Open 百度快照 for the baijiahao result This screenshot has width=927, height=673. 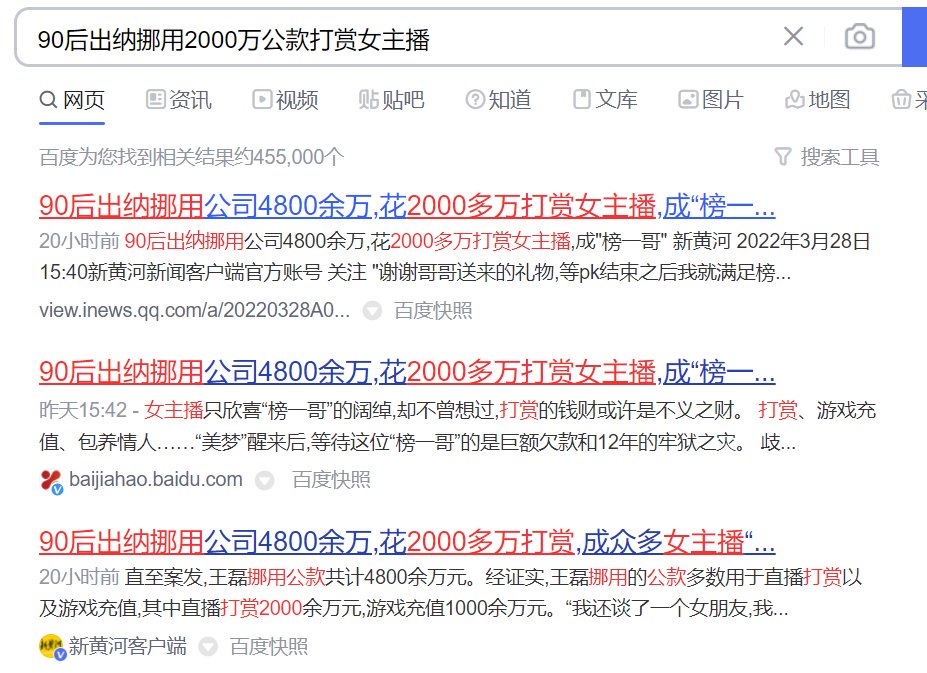(331, 480)
